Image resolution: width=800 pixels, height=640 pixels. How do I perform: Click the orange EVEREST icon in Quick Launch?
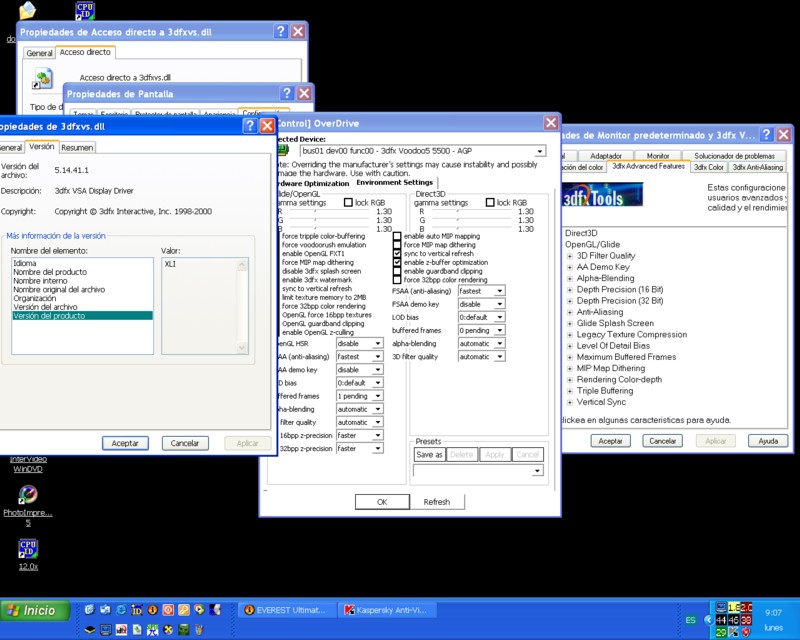[152, 609]
